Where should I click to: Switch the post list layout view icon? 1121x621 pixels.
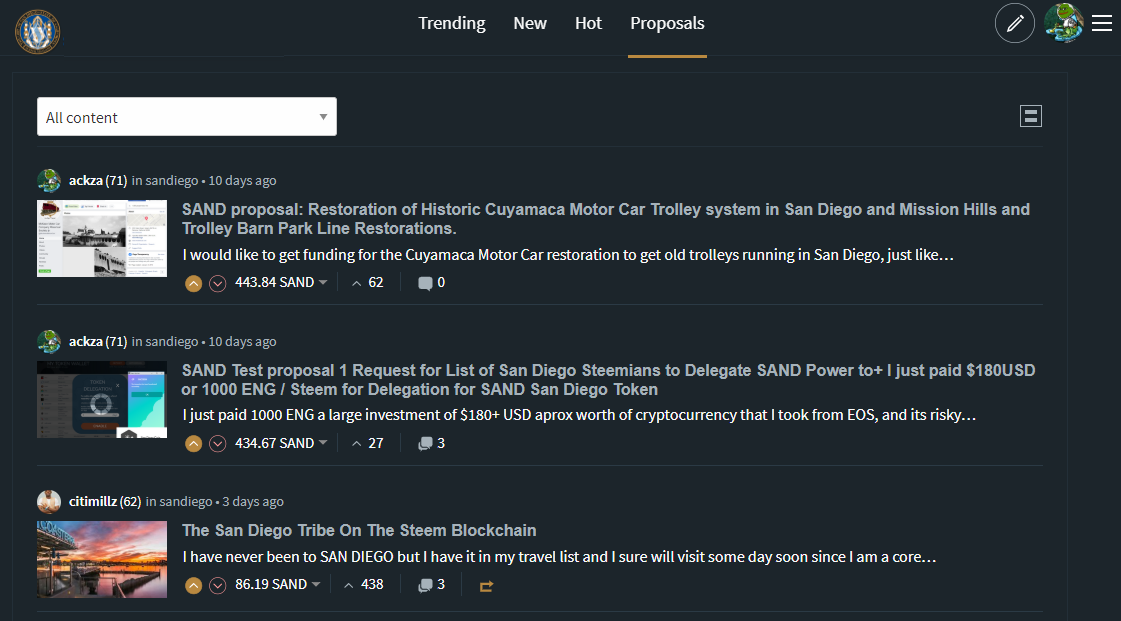1030,116
